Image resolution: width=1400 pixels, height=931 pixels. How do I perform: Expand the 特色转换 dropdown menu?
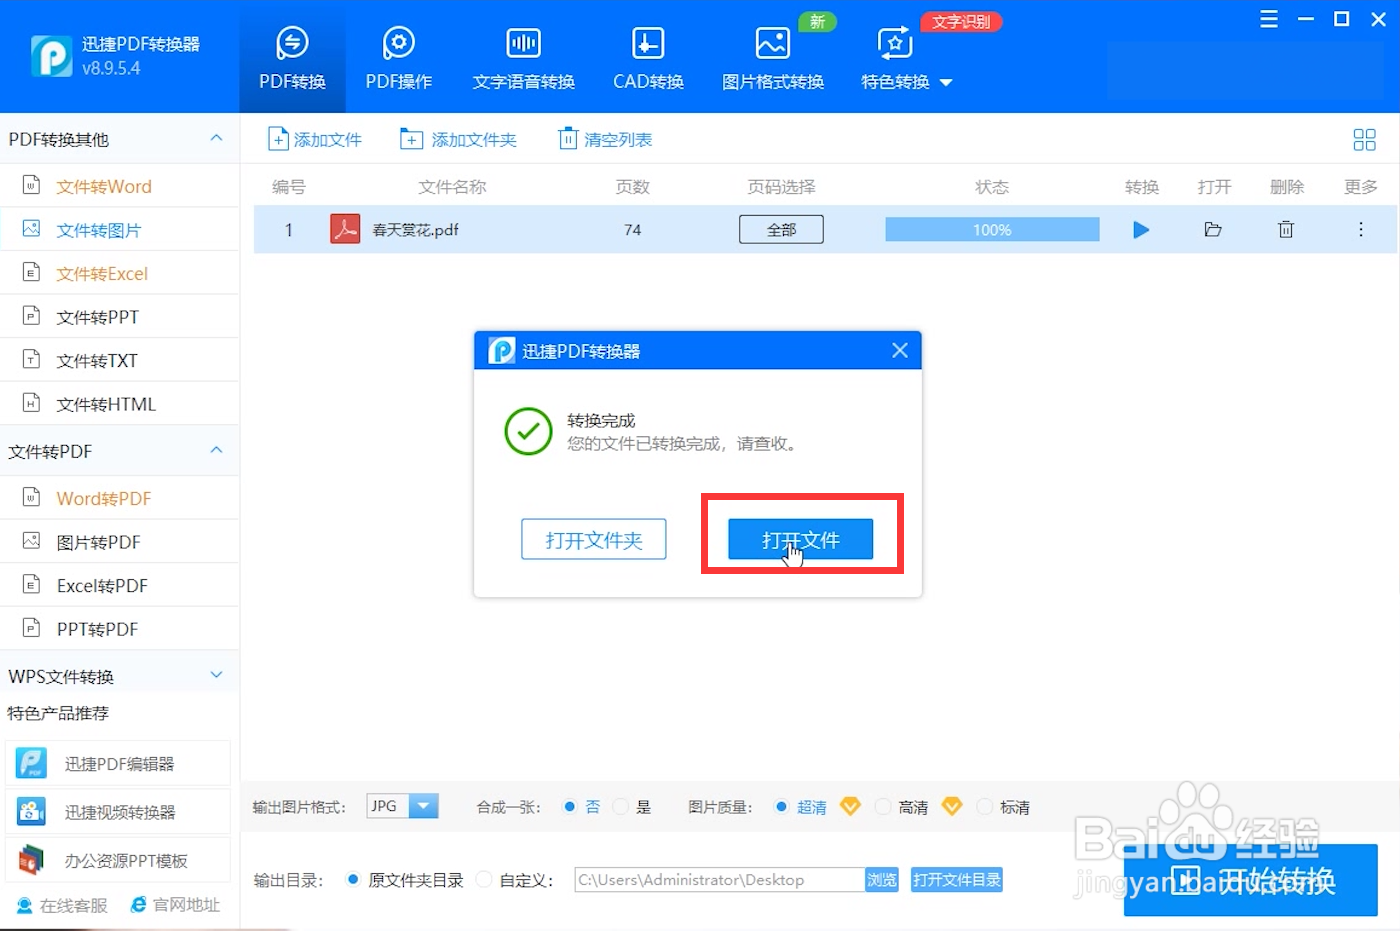(x=947, y=83)
